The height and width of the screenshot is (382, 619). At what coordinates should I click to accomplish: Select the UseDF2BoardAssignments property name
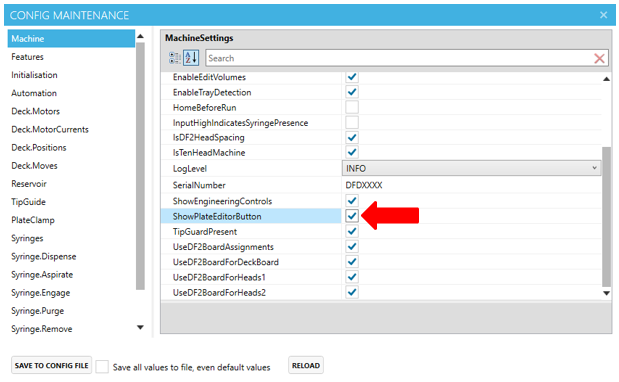(x=223, y=247)
